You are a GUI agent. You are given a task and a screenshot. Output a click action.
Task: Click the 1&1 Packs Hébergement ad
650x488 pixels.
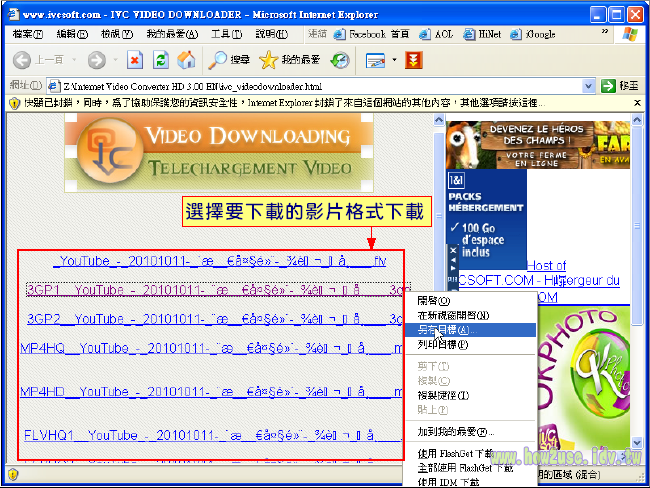(486, 219)
